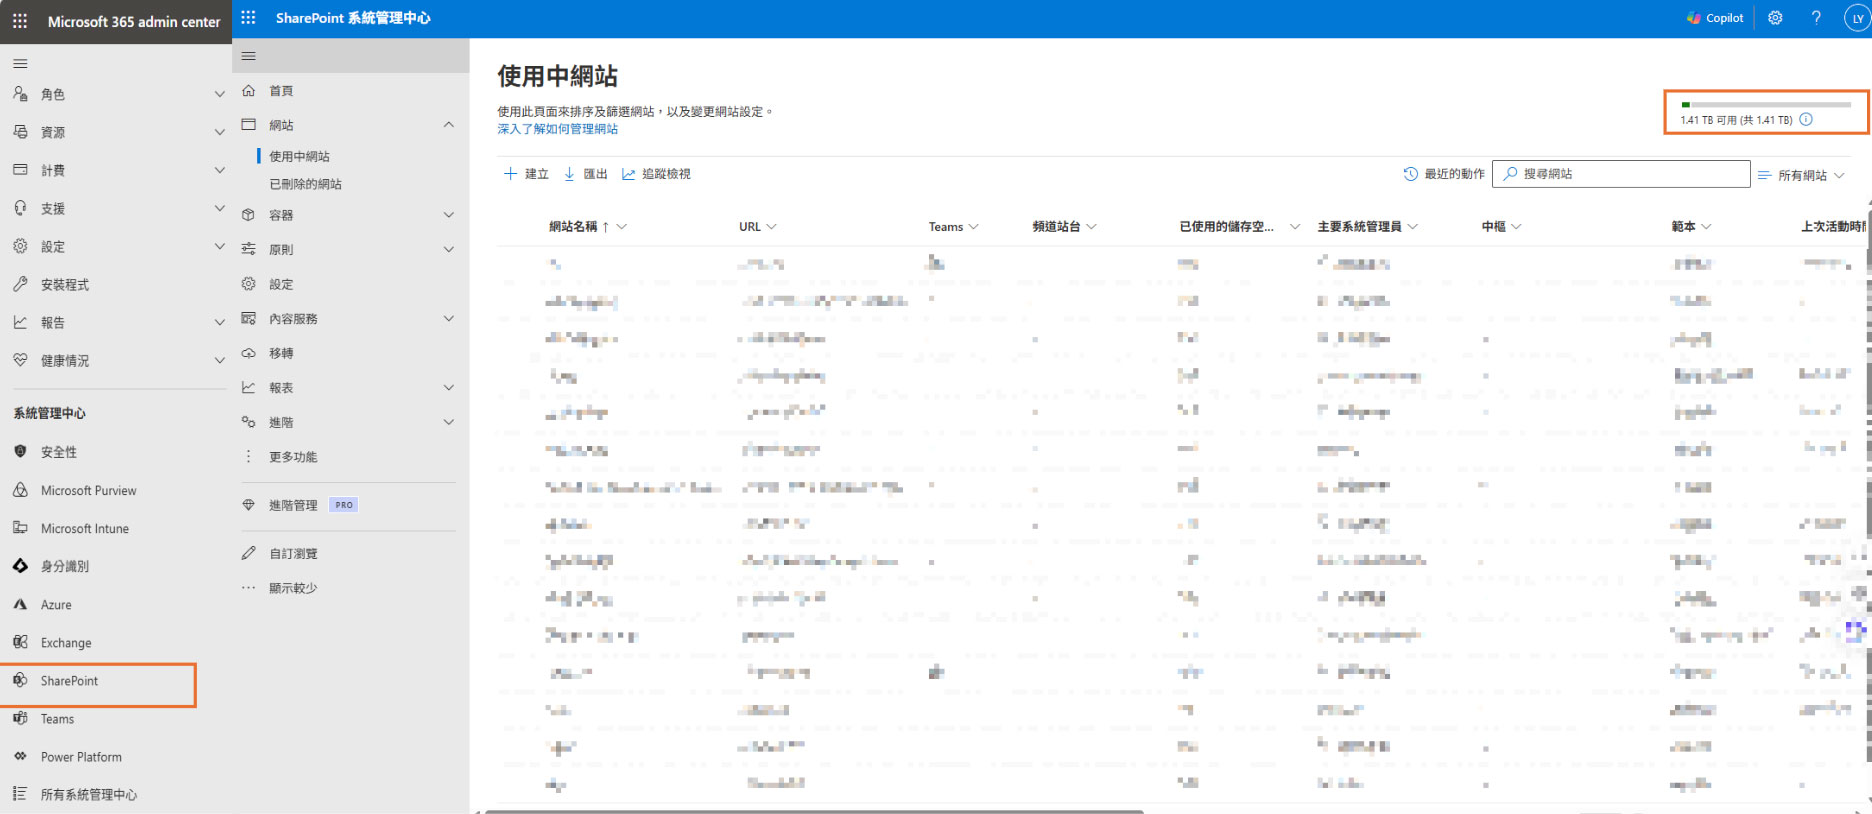Click the storage usage progress bar

1766,104
